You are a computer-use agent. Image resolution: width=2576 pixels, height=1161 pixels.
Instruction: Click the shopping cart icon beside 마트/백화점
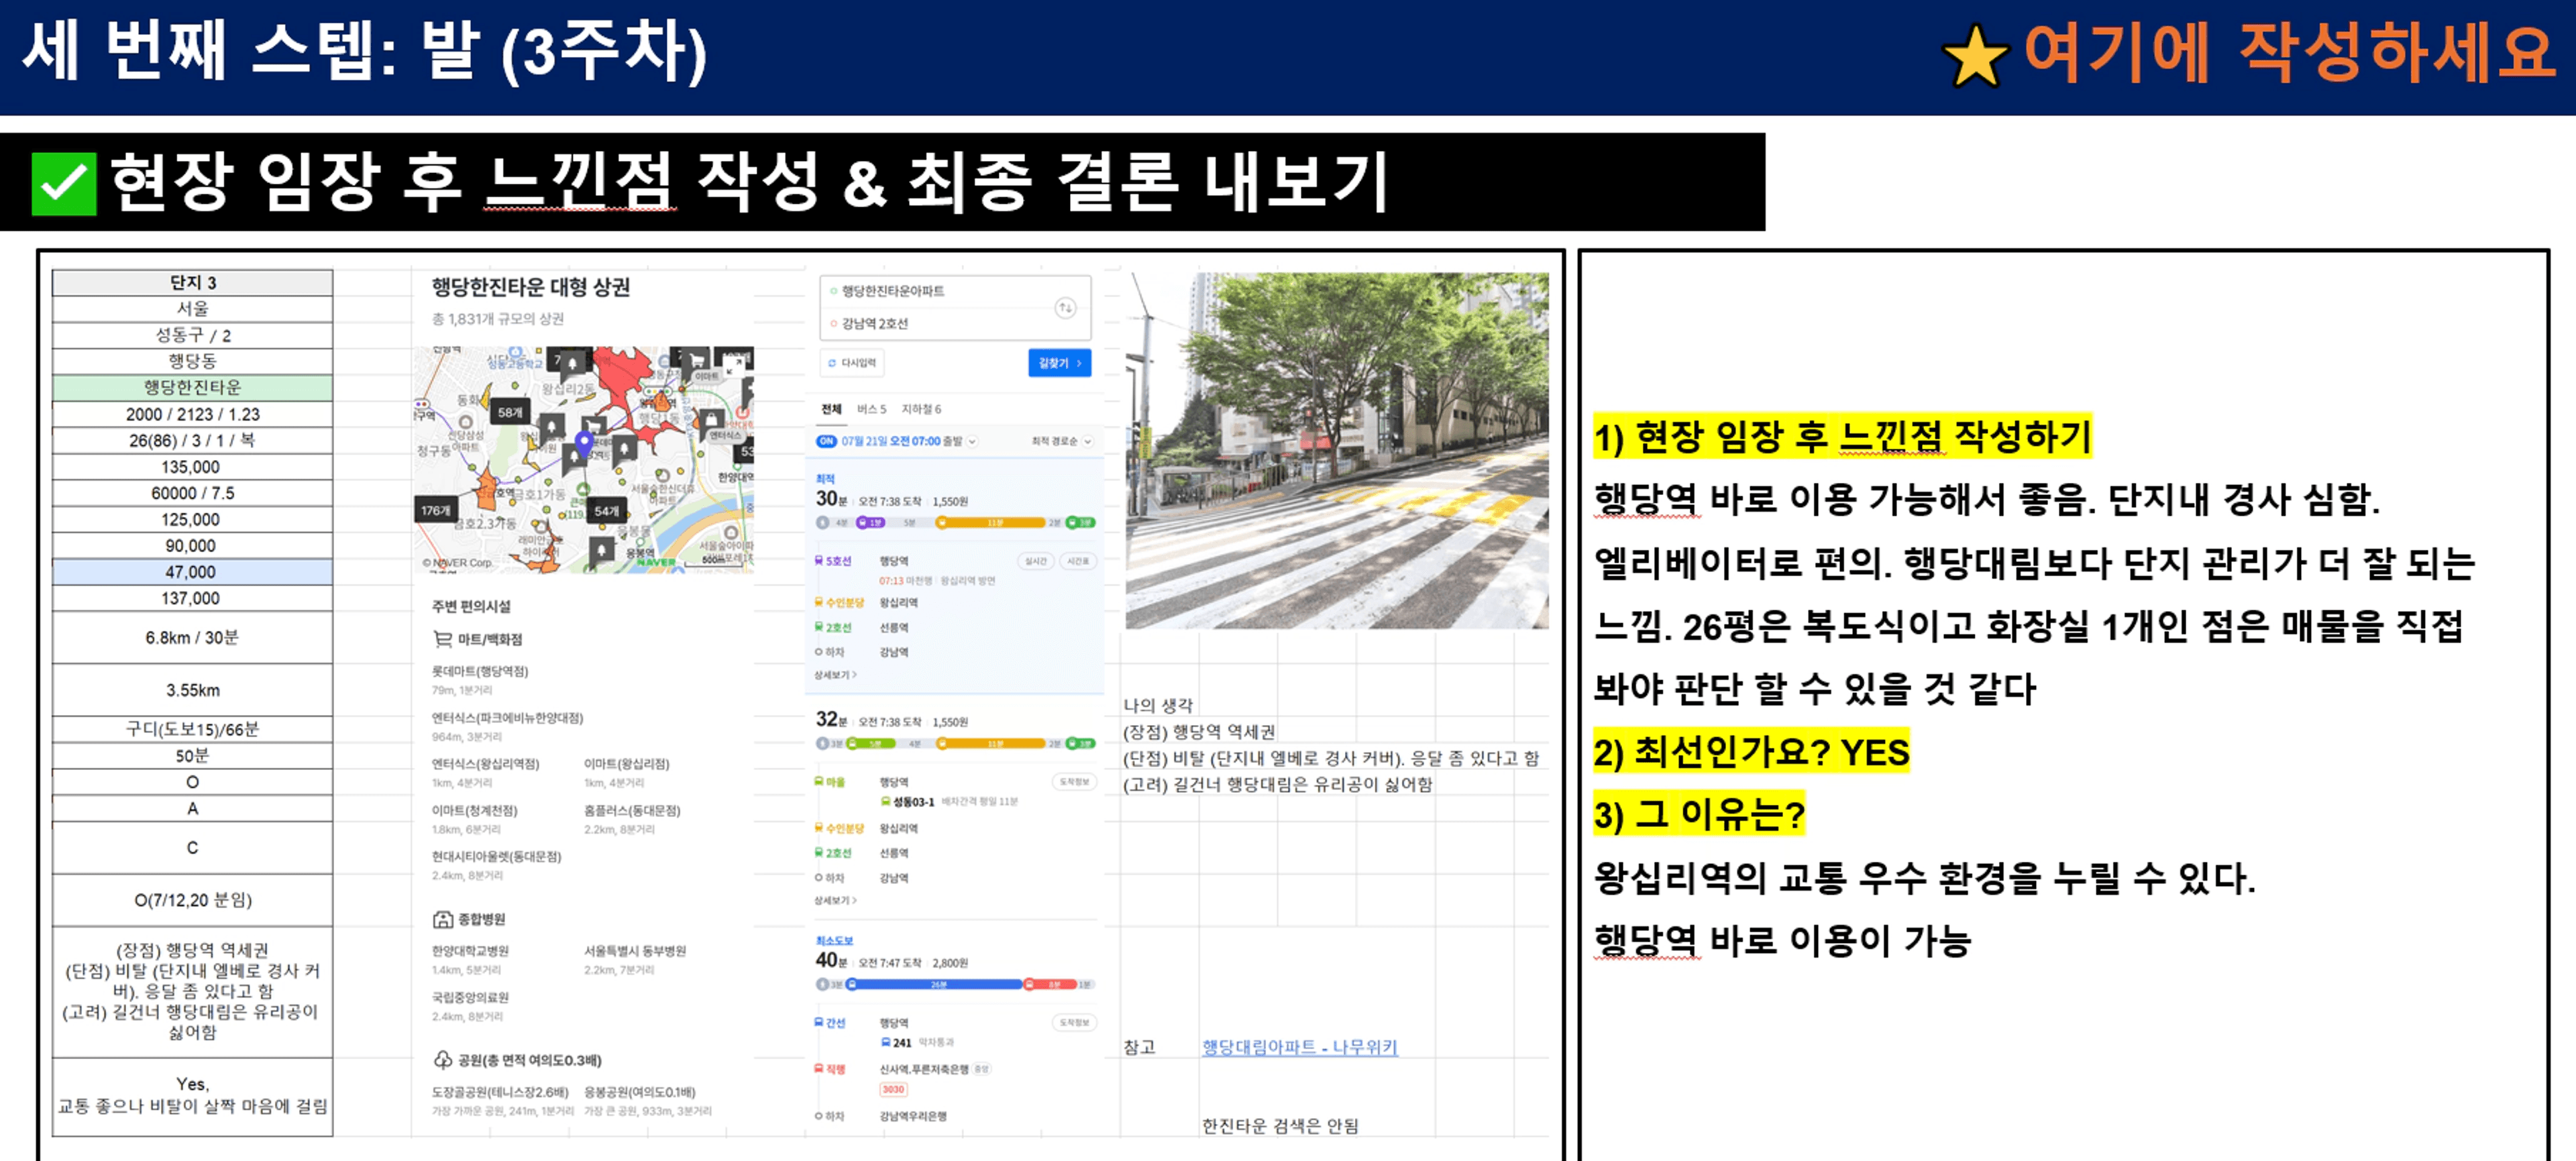442,639
